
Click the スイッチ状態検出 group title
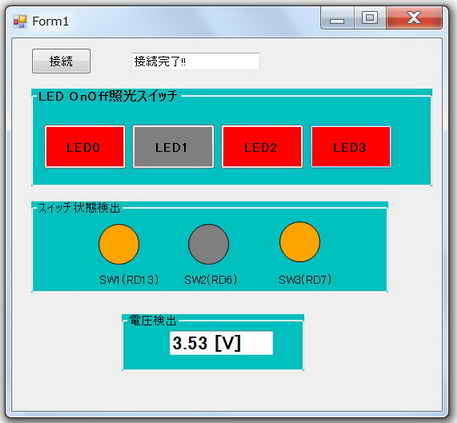point(79,208)
